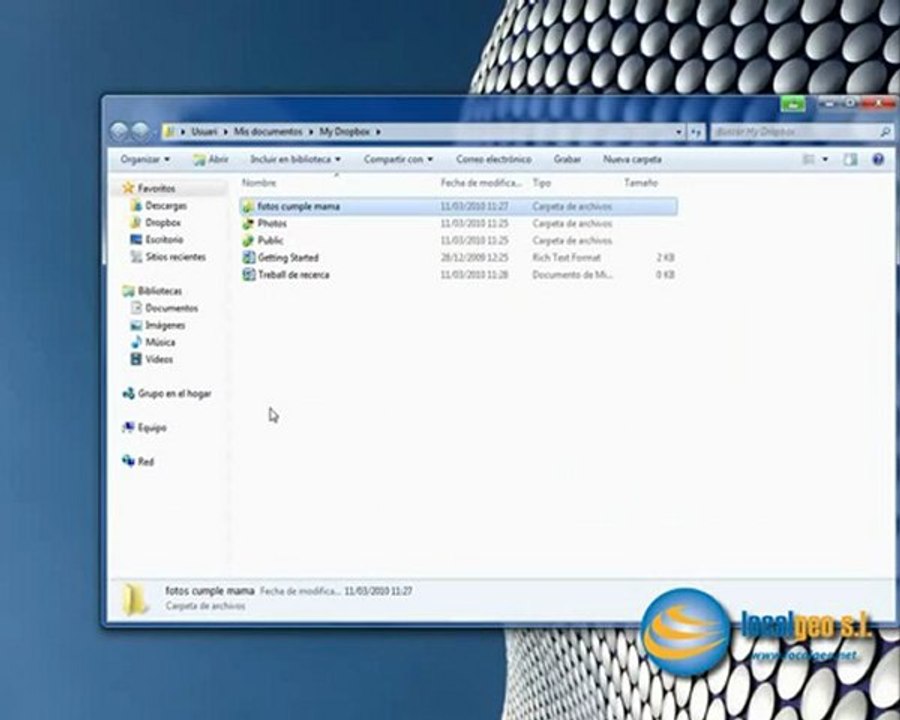Image resolution: width=900 pixels, height=720 pixels.
Task: Click the Imágenes library icon
Action: click(136, 325)
